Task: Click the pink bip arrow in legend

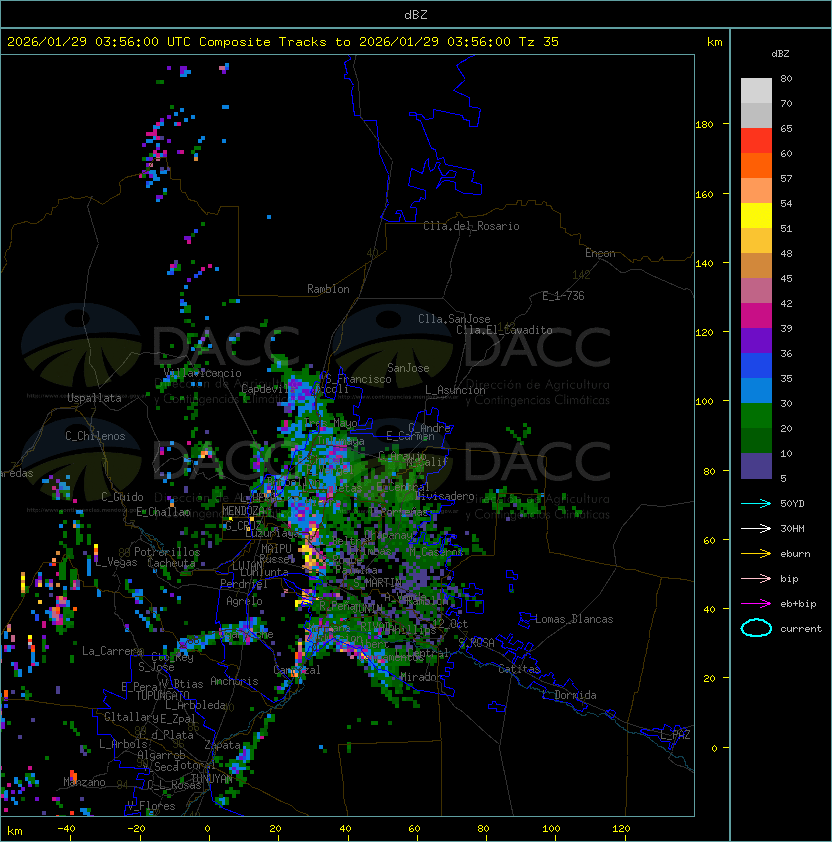Action: click(756, 579)
